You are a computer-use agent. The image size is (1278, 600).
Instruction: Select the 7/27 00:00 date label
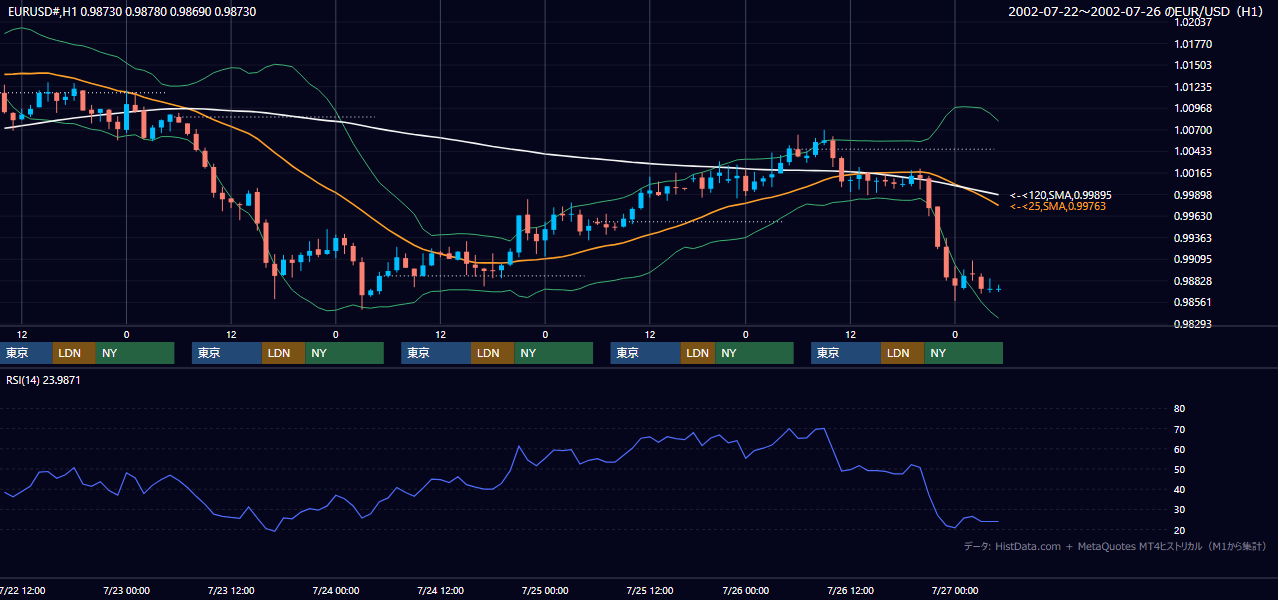[954, 590]
